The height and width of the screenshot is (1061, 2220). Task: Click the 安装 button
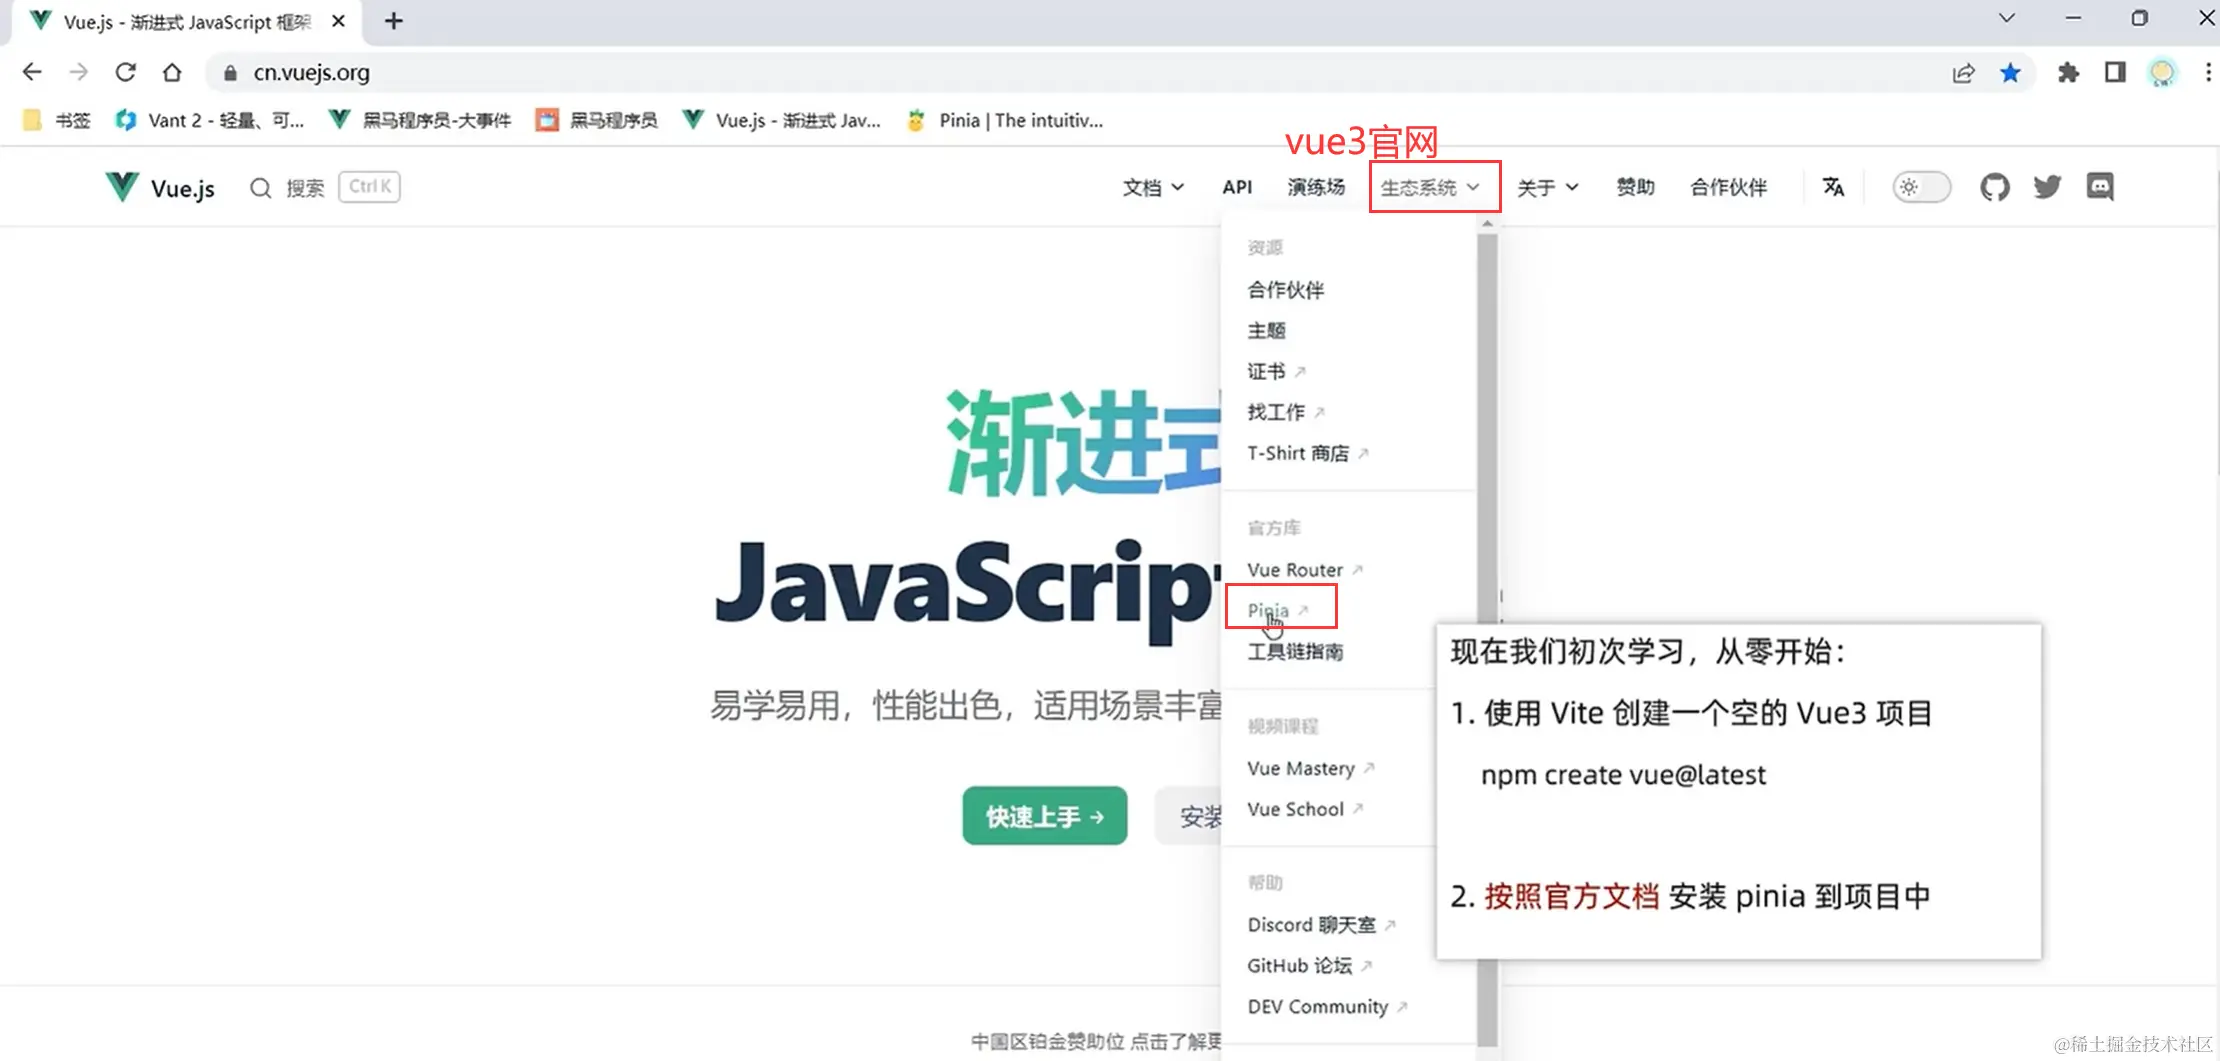[x=1190, y=816]
